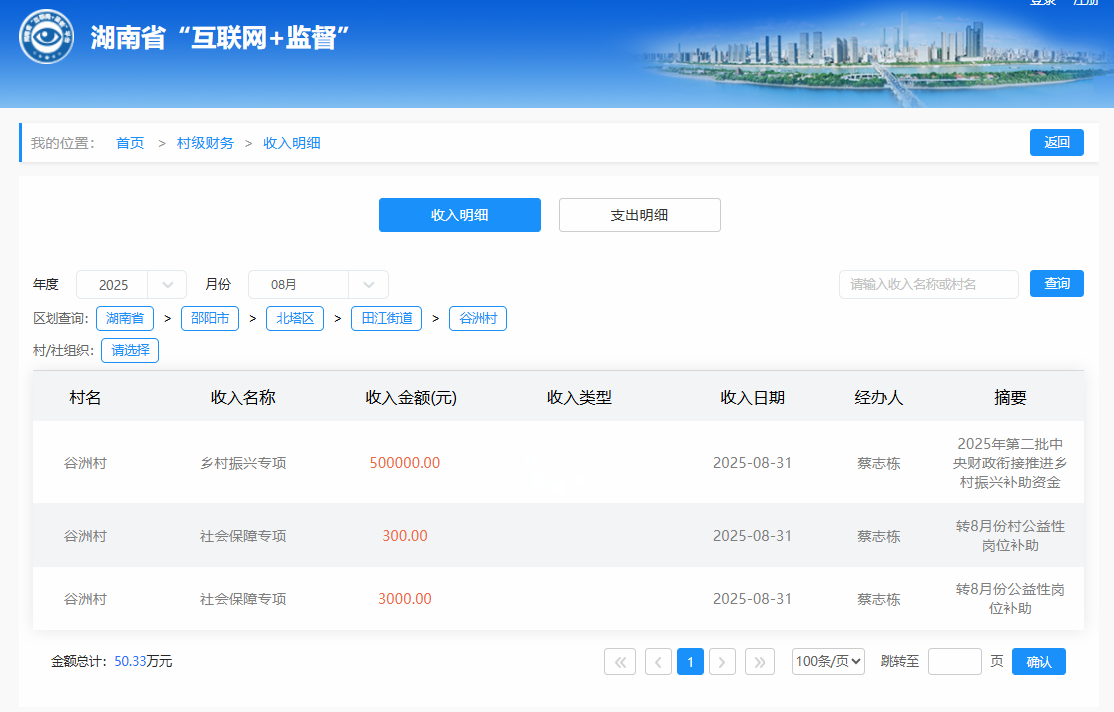
Task: Focus the 跳转至 page number field
Action: 954,661
